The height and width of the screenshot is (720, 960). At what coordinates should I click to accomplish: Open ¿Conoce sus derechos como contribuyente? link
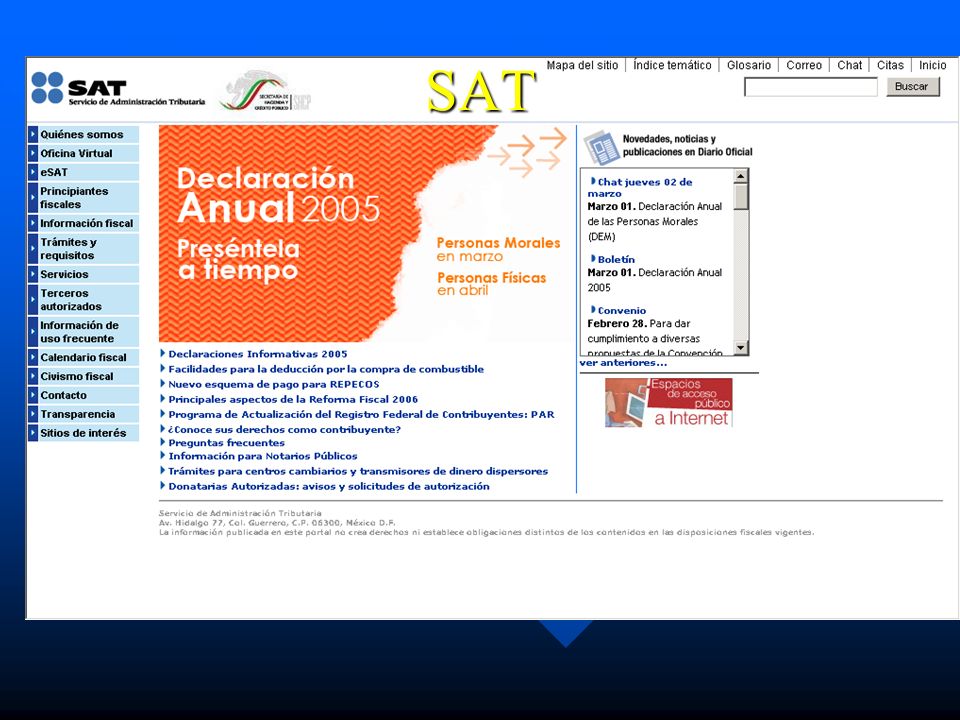click(x=284, y=430)
